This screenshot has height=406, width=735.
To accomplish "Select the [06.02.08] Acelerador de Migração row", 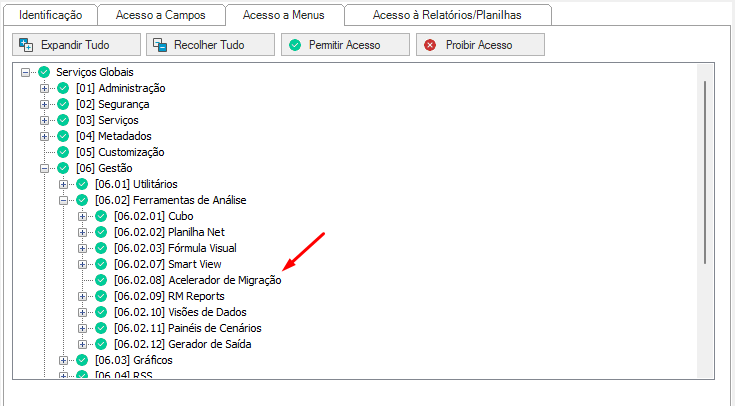I will point(197,280).
